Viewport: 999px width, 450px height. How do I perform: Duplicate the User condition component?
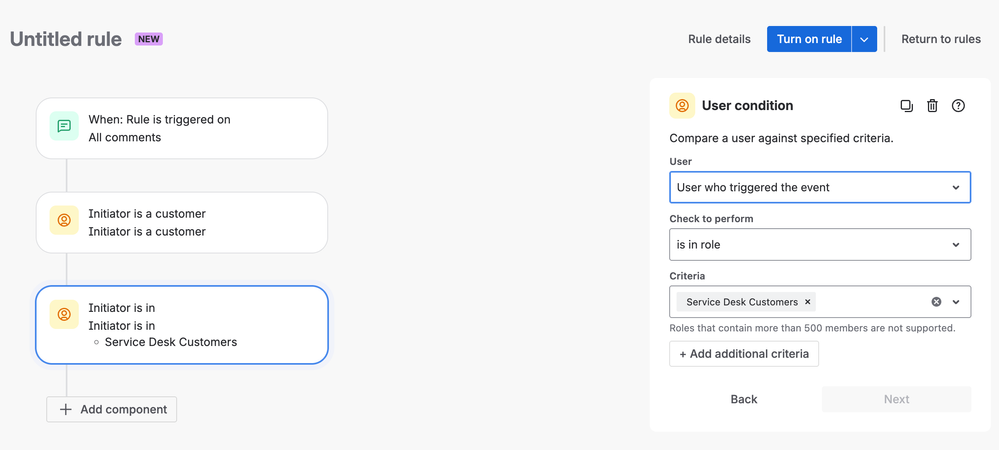point(906,106)
